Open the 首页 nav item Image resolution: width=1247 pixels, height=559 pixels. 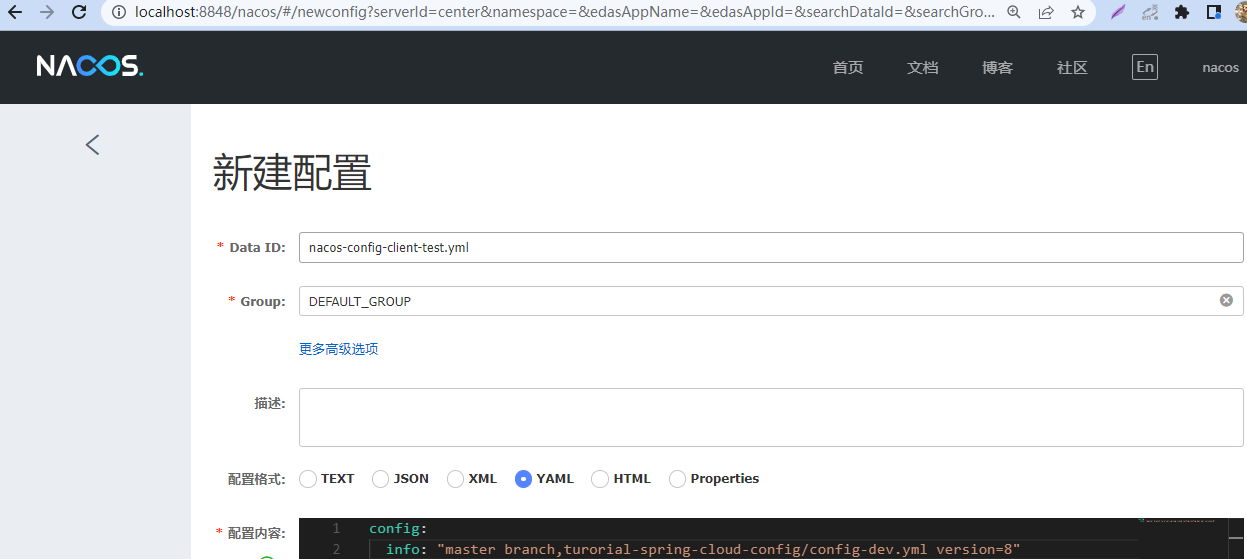(x=847, y=67)
